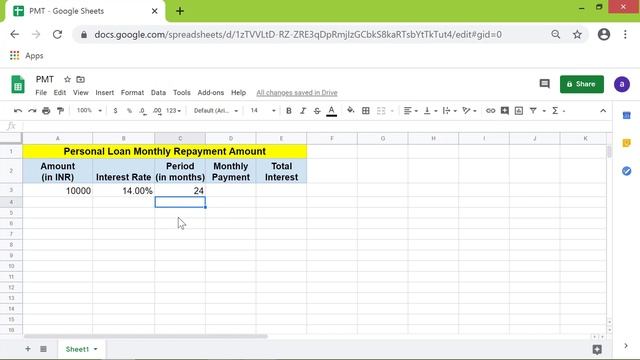The image size is (640, 360).
Task: Open the Format menu
Action: point(132,93)
